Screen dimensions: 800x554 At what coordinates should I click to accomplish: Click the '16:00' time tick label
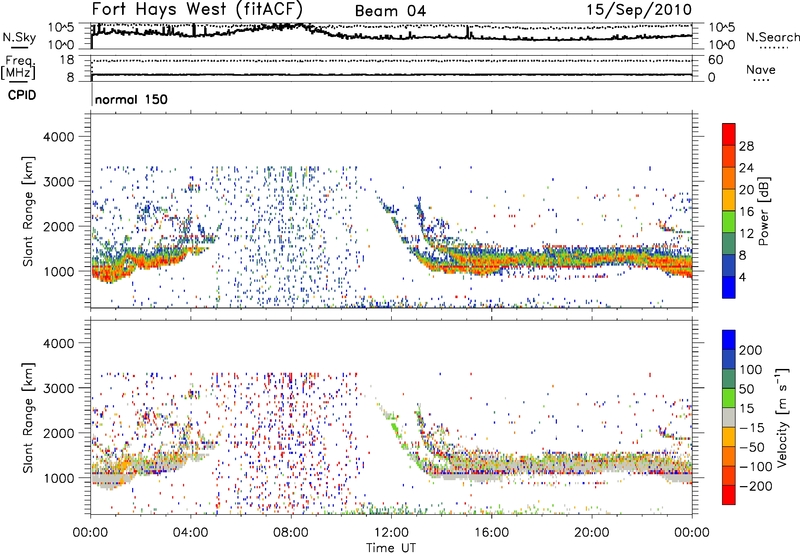[491, 533]
